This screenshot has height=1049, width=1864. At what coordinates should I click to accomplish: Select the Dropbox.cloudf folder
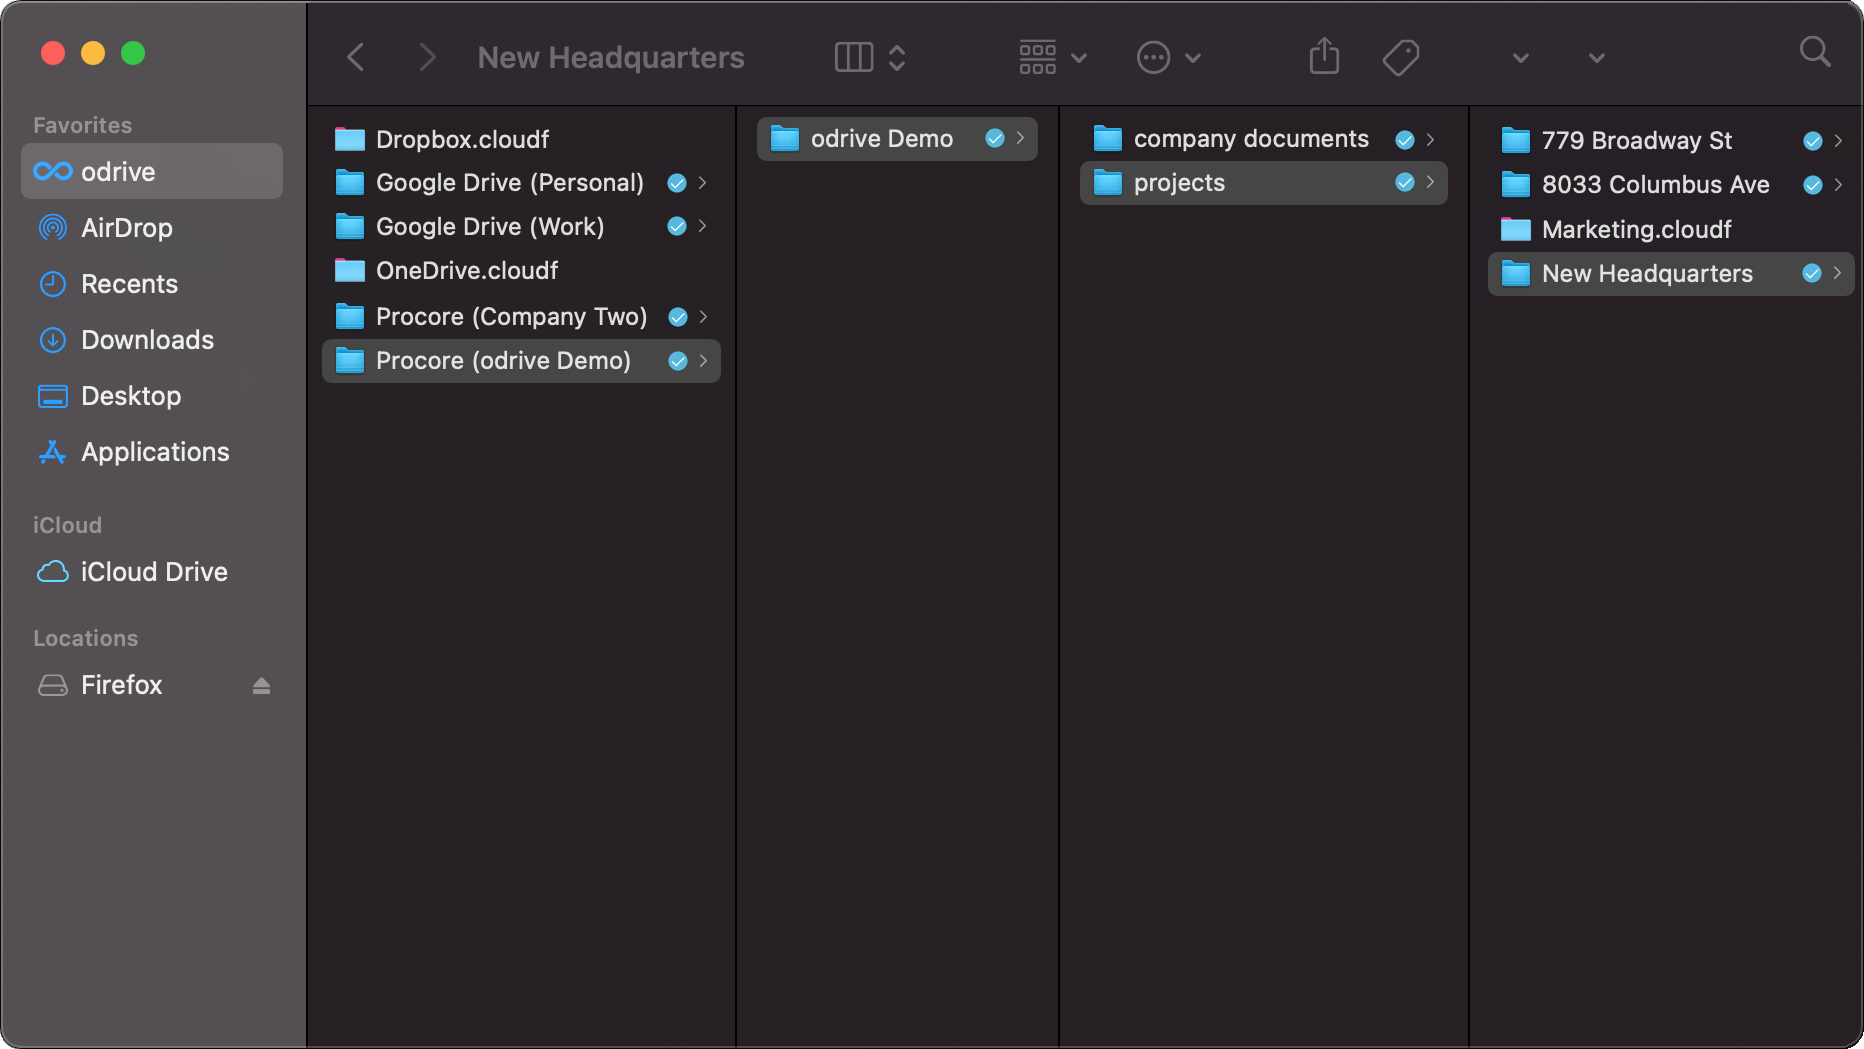click(x=462, y=140)
